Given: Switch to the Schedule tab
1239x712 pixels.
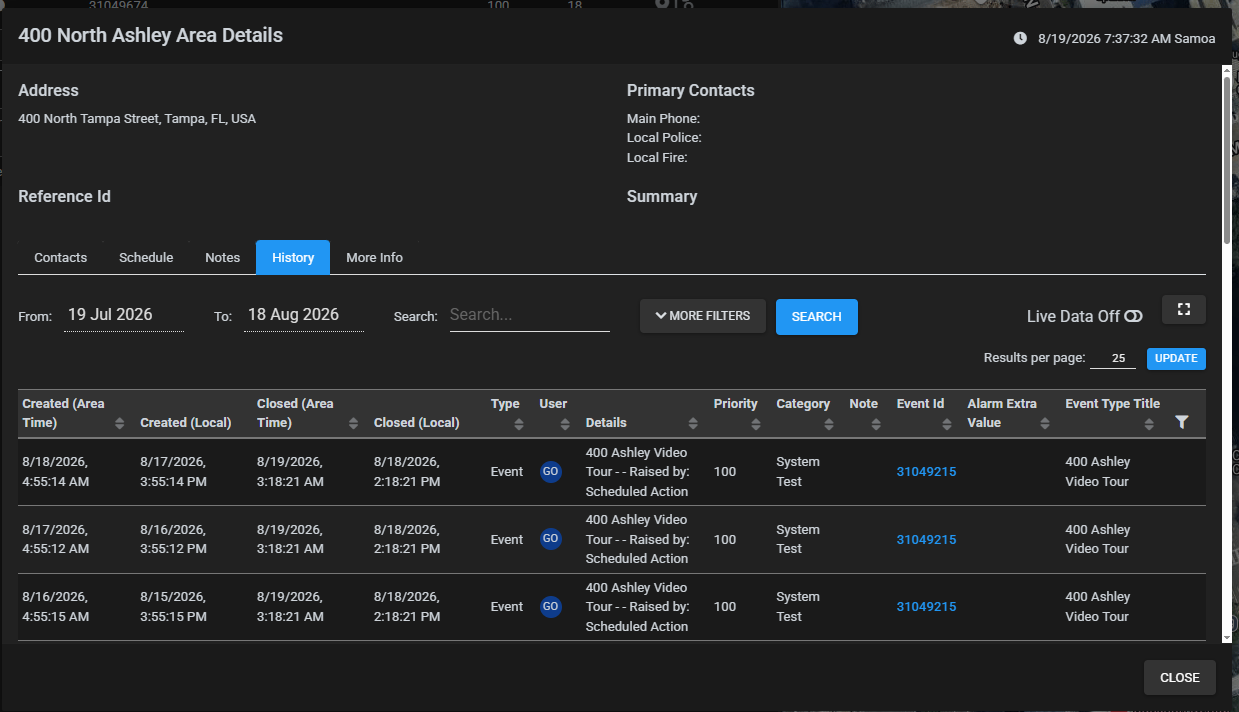Looking at the screenshot, I should [x=146, y=257].
